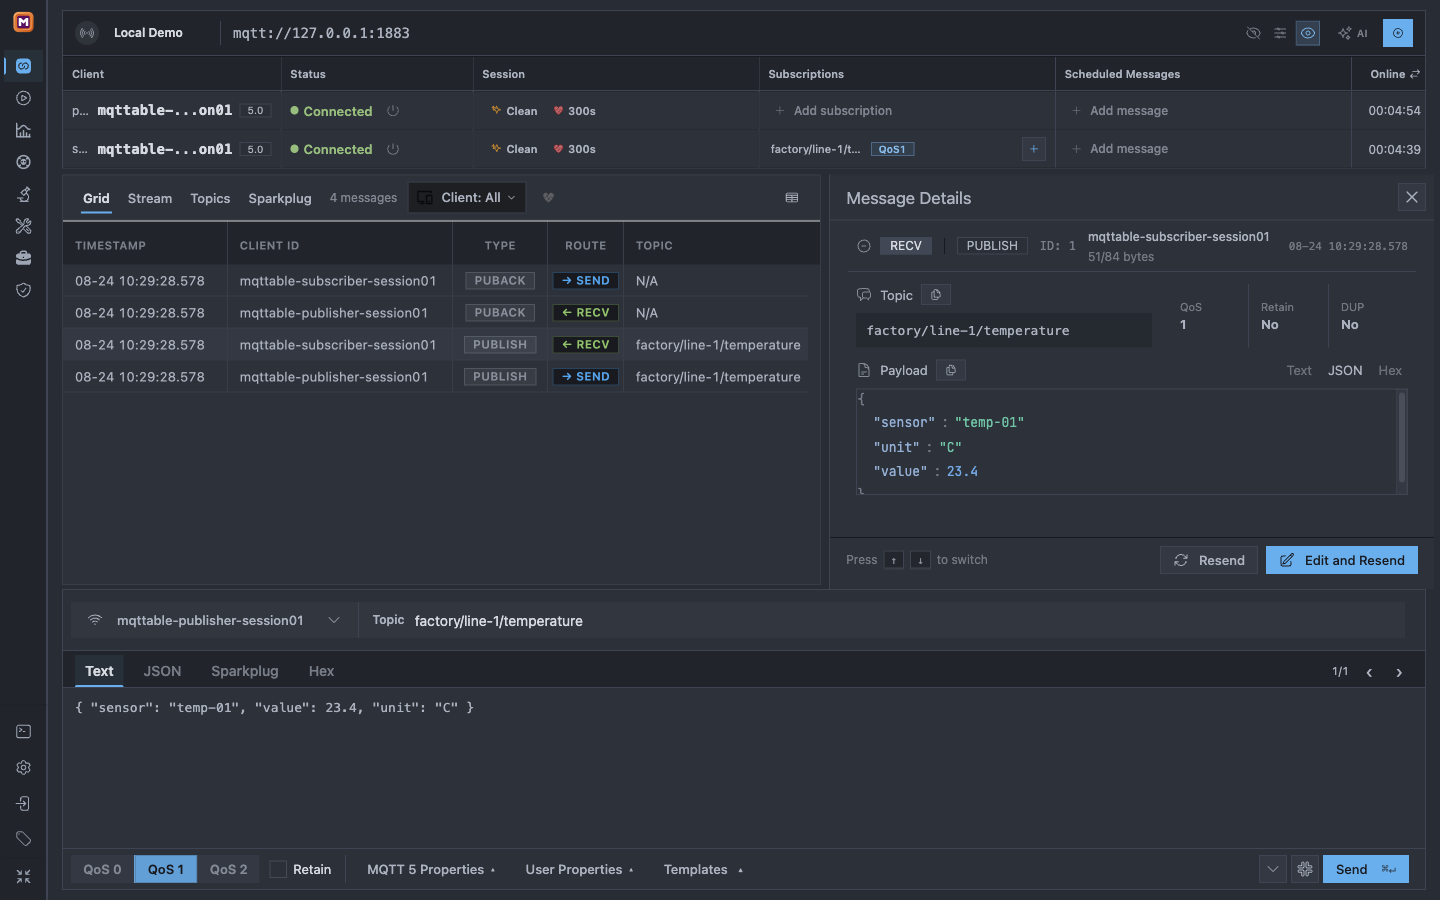Enable the Retain checkbox
Screen dimensions: 1440x900
point(278,869)
